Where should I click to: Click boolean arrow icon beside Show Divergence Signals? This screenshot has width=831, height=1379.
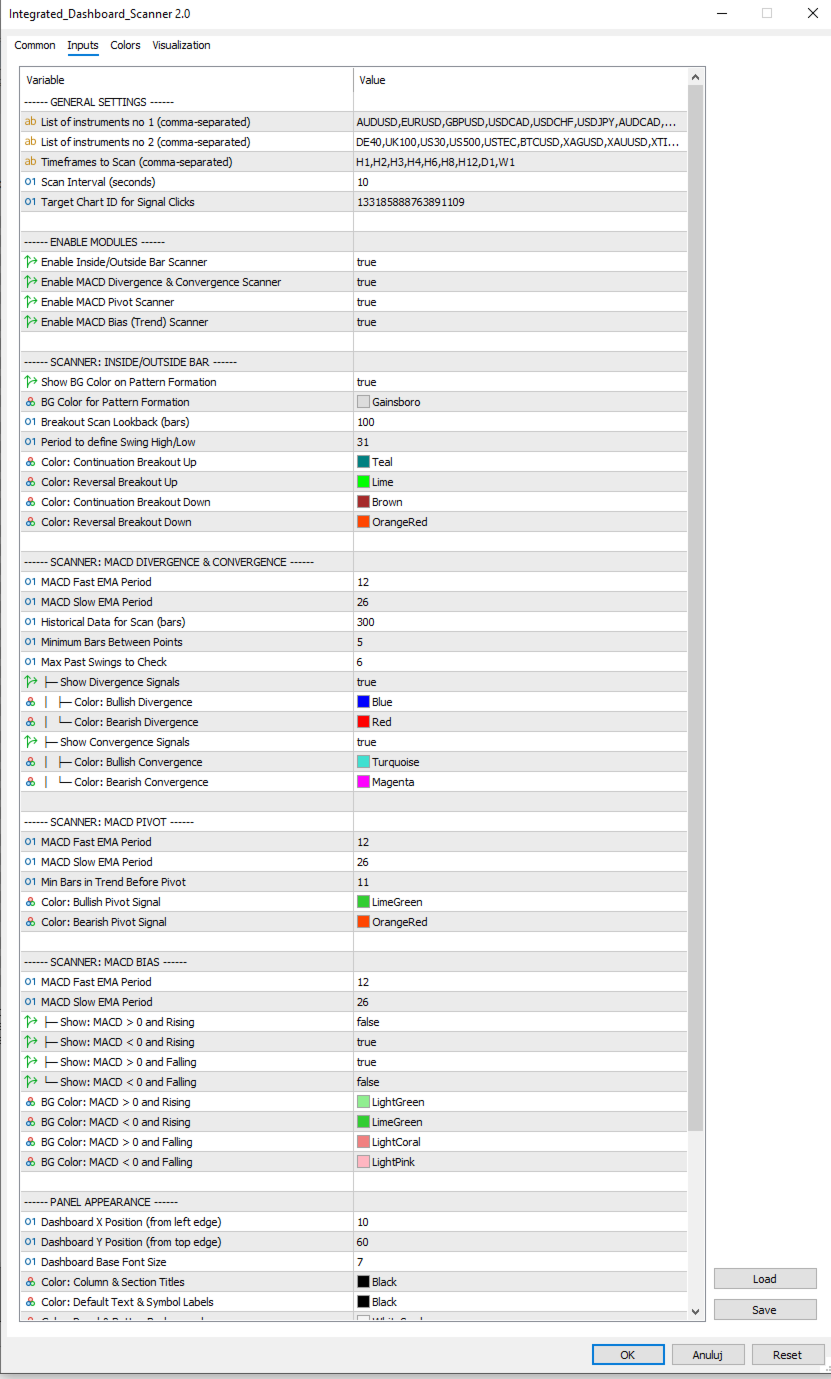point(30,682)
